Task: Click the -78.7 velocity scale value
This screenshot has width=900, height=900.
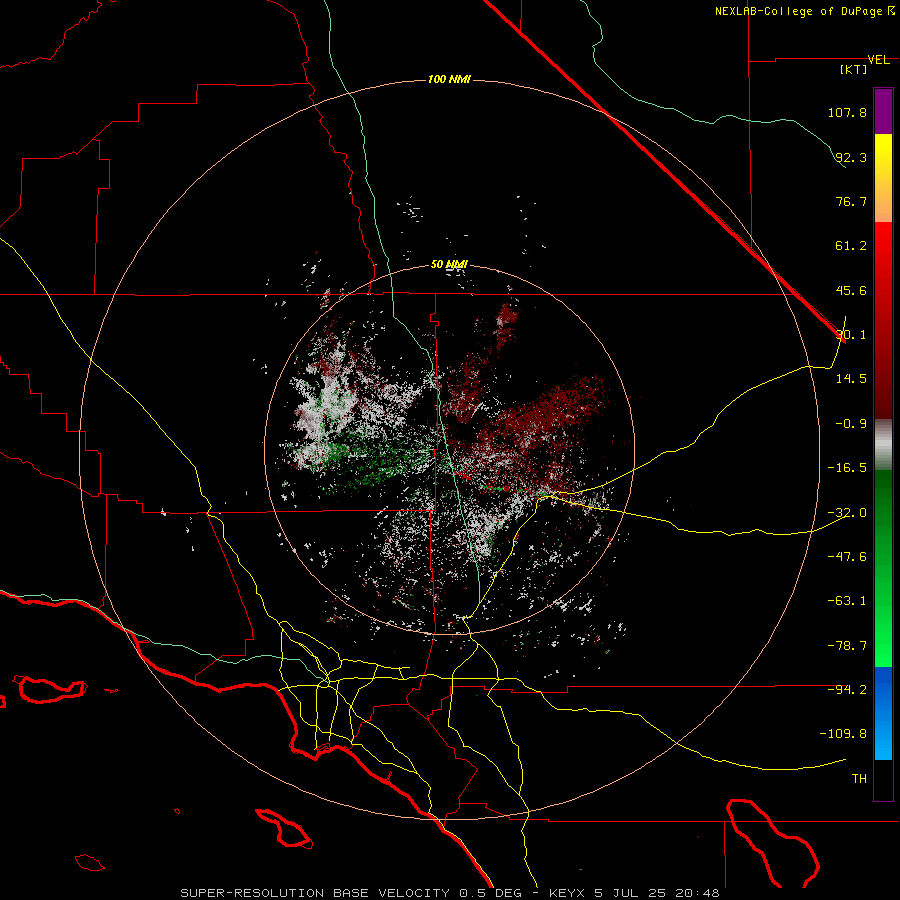Action: pyautogui.click(x=847, y=646)
